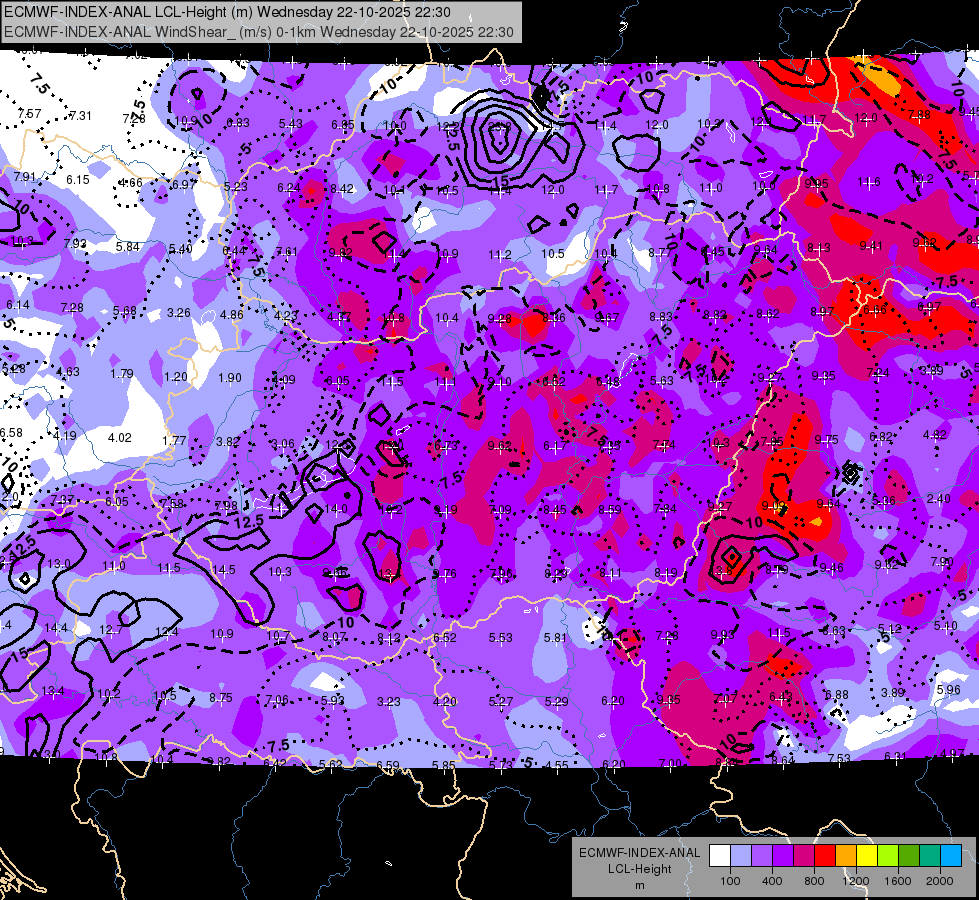979x900 pixels.
Task: Click the 7.90 grid value
Action: click(942, 561)
